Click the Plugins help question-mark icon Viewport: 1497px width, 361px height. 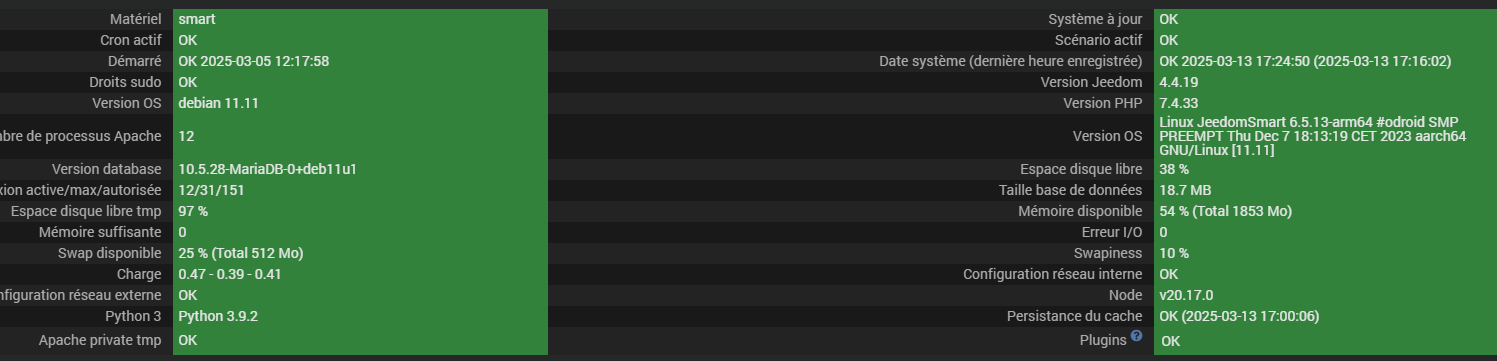1136,337
